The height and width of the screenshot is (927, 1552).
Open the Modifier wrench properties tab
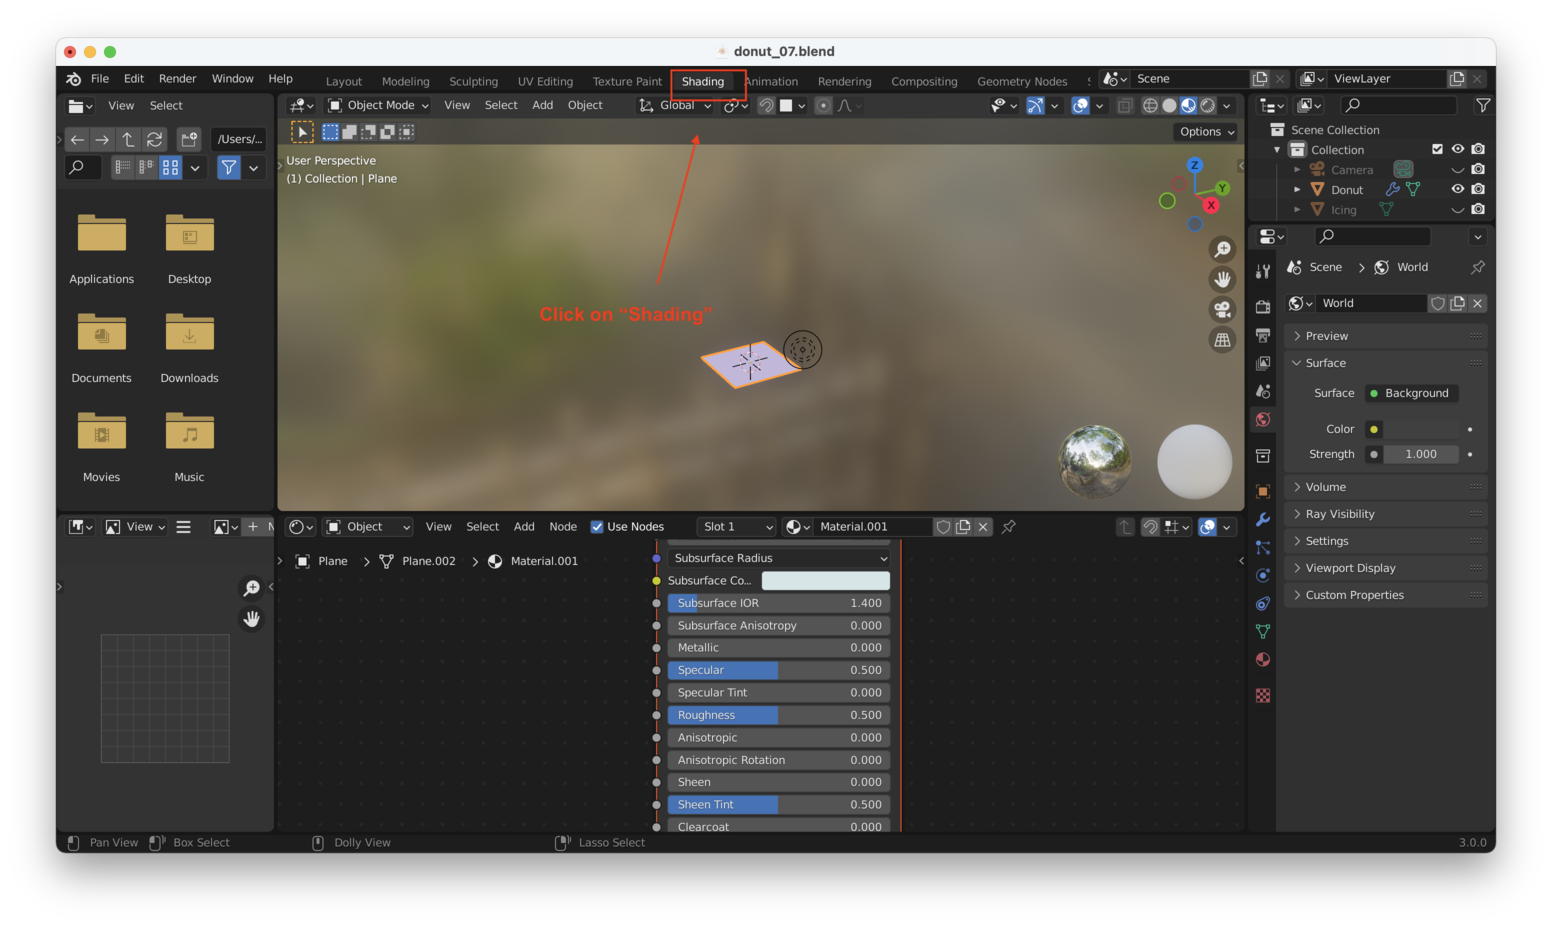(1263, 519)
